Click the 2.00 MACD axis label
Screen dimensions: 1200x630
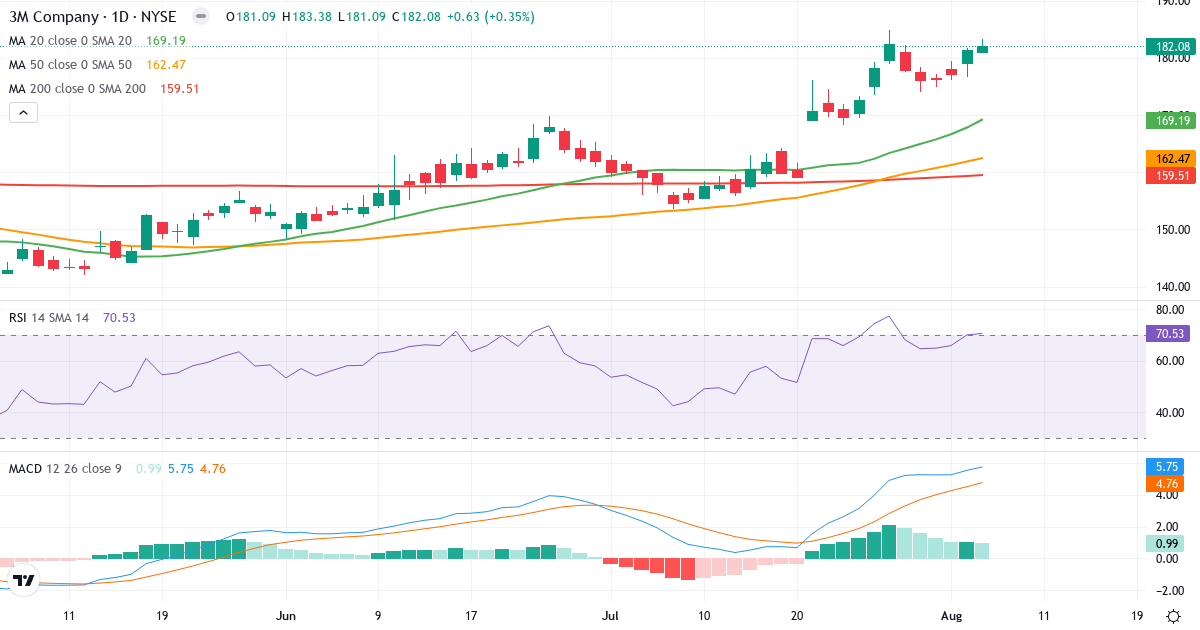click(1166, 527)
